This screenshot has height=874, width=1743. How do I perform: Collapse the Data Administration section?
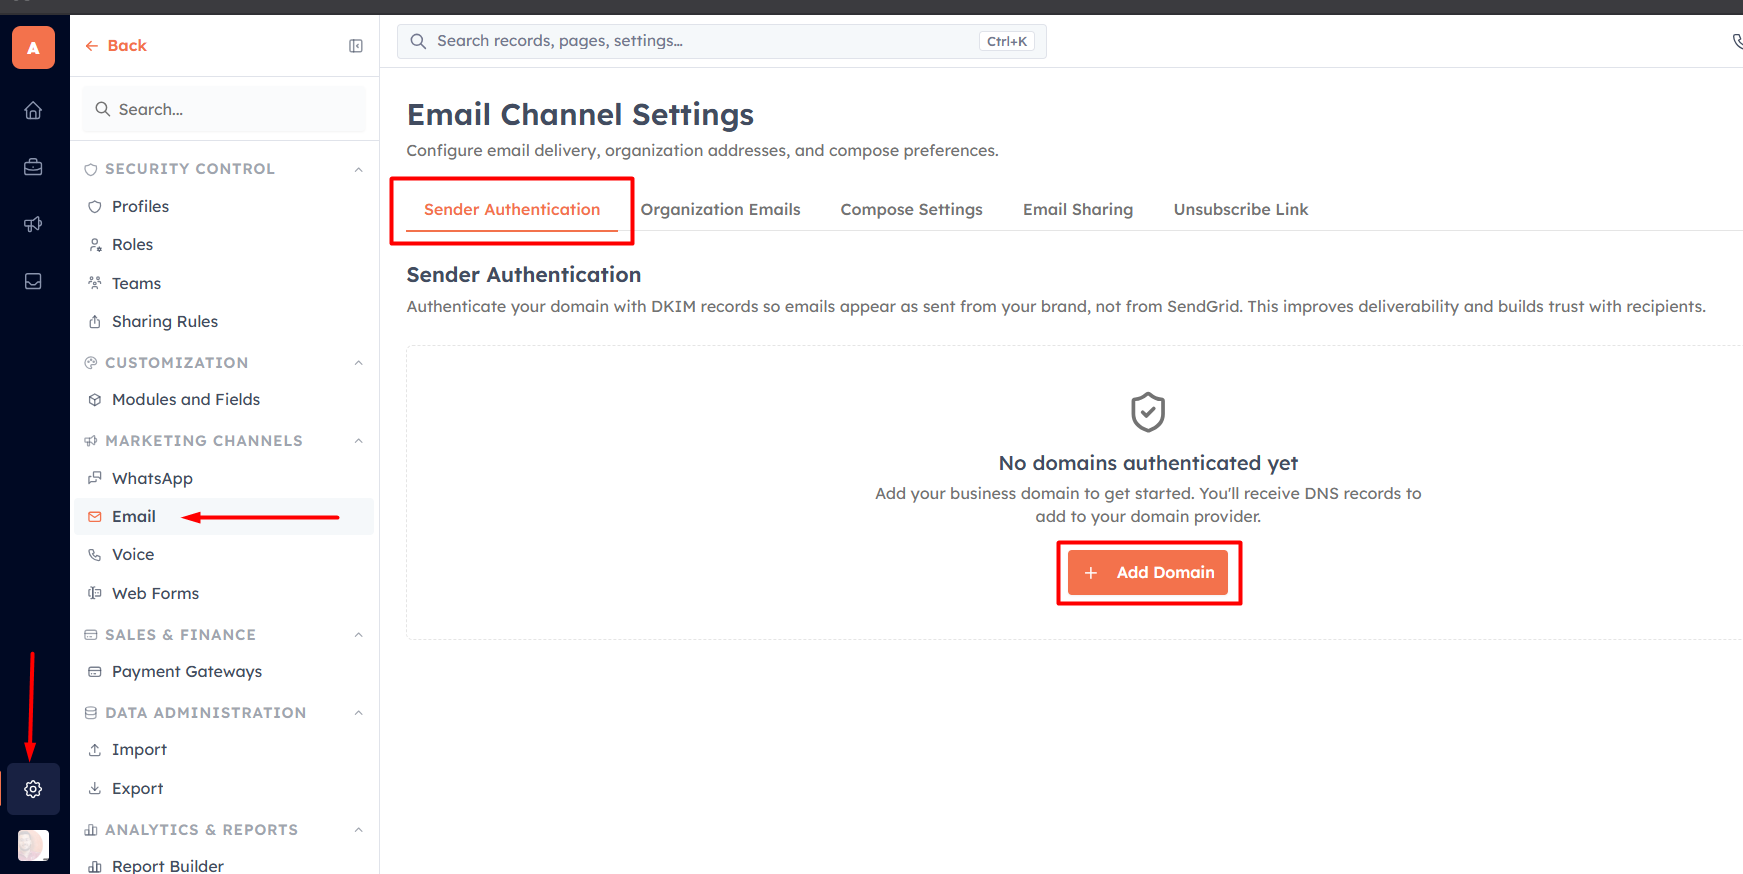pyautogui.click(x=358, y=713)
